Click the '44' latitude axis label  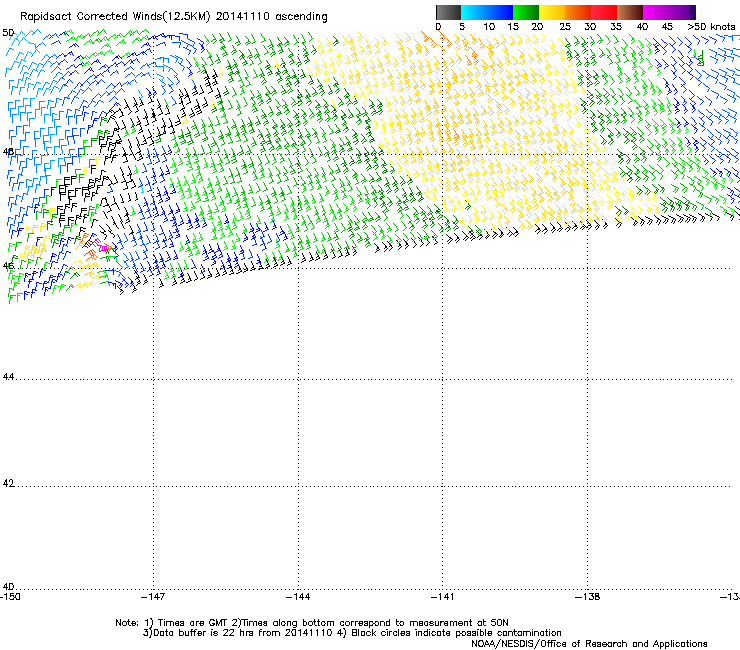(x=8, y=377)
